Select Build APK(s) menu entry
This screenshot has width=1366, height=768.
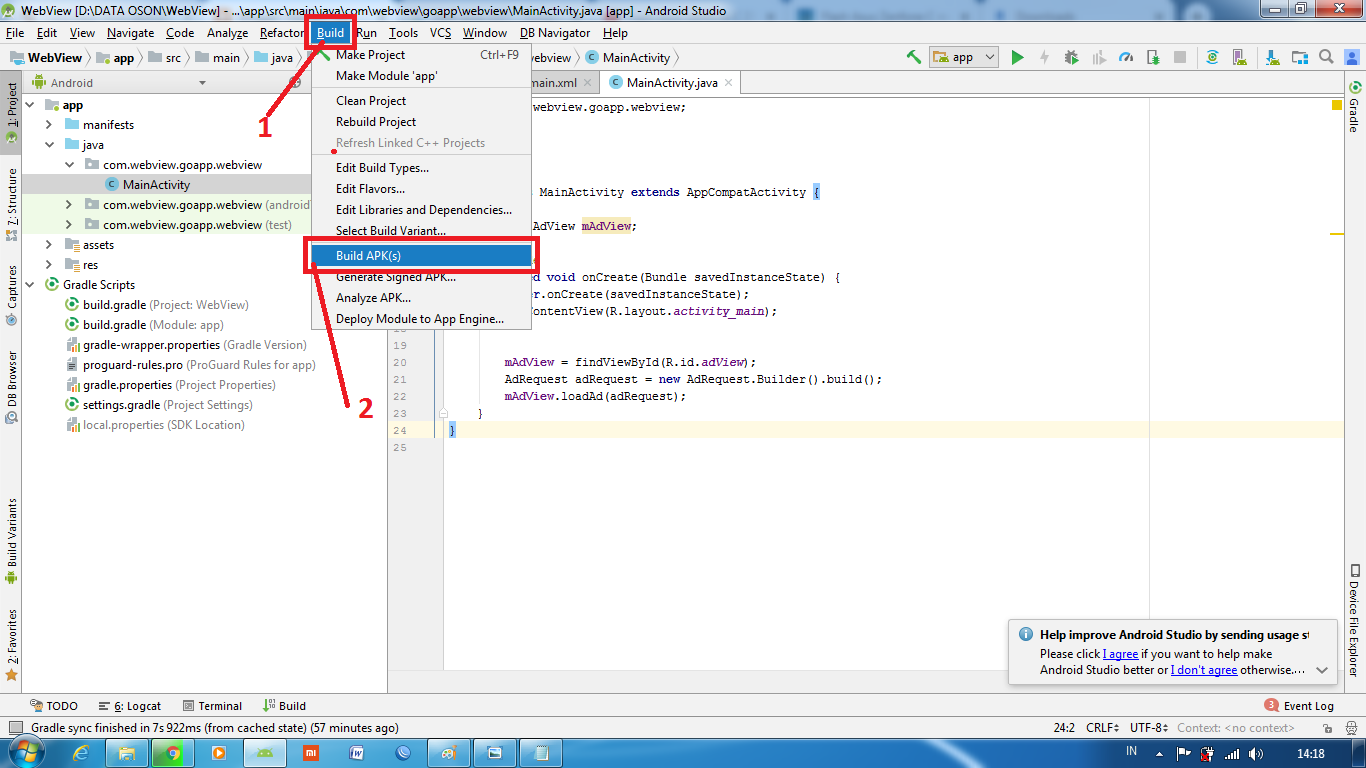(x=420, y=256)
